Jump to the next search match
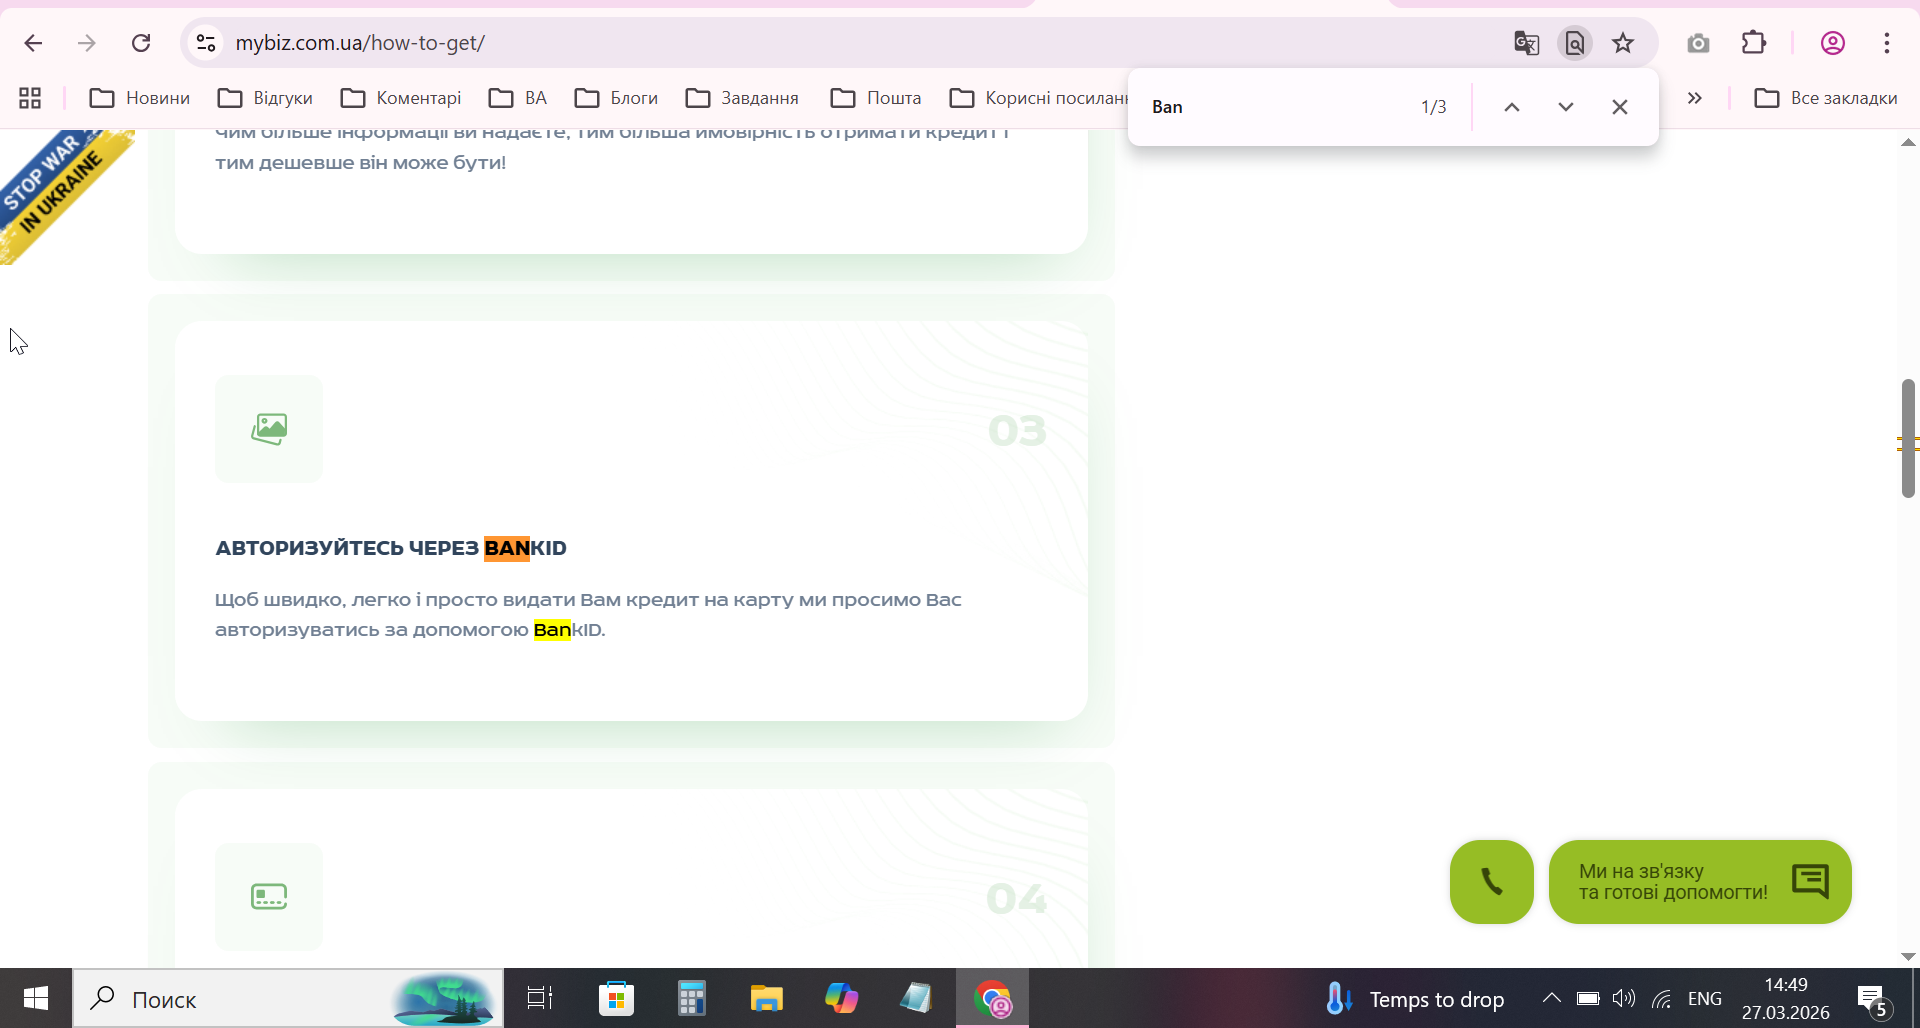1920x1028 pixels. click(x=1566, y=107)
